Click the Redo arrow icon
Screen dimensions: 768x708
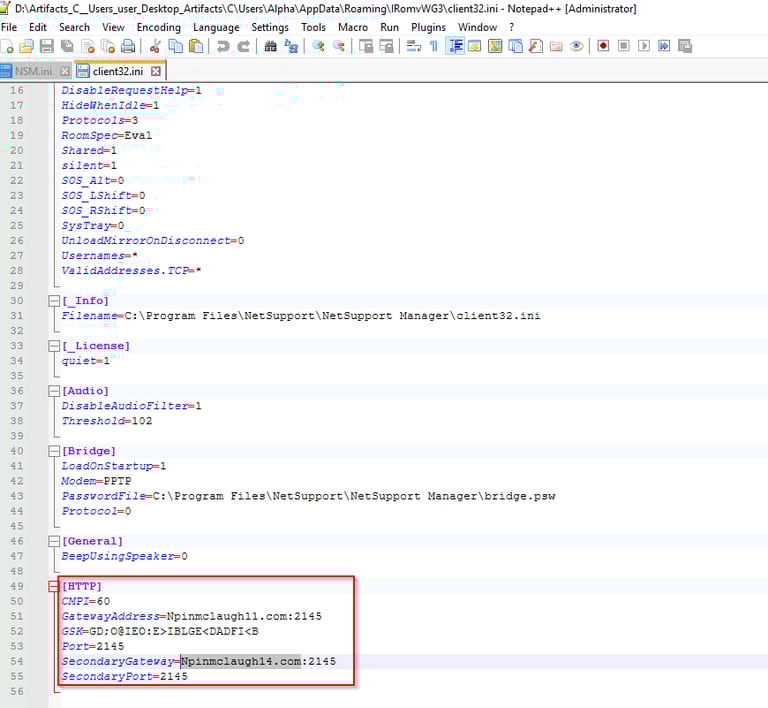[x=243, y=47]
